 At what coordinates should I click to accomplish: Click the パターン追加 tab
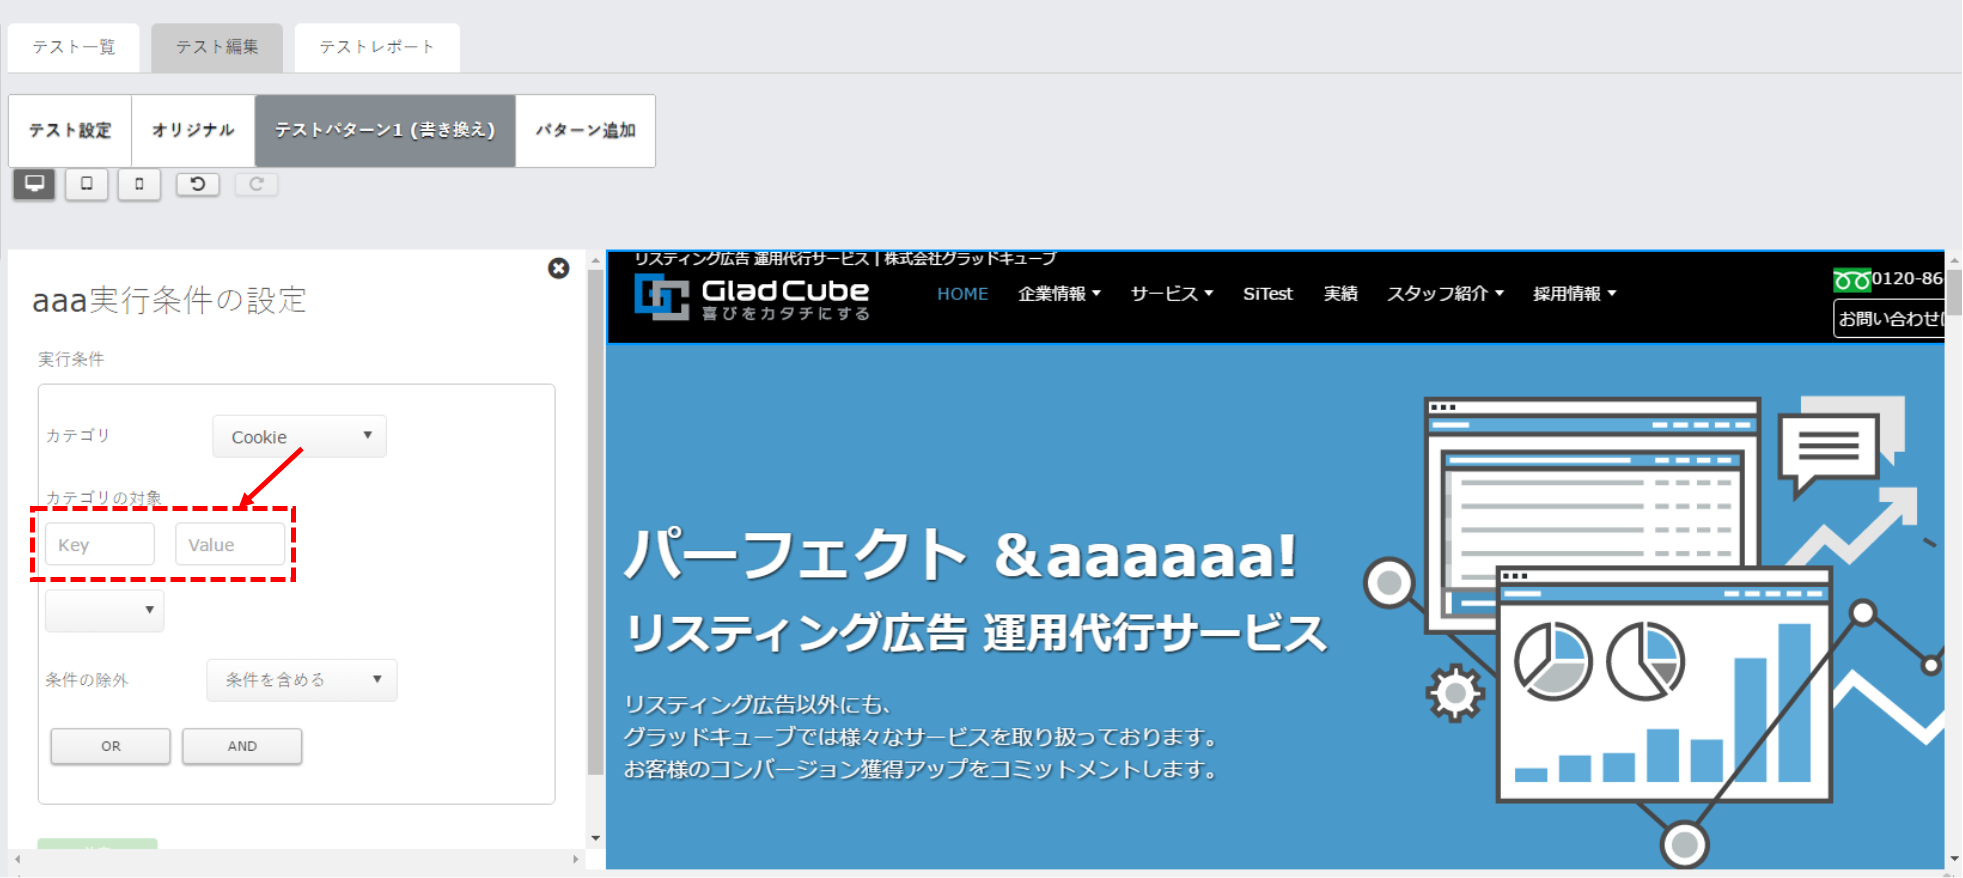(x=586, y=130)
